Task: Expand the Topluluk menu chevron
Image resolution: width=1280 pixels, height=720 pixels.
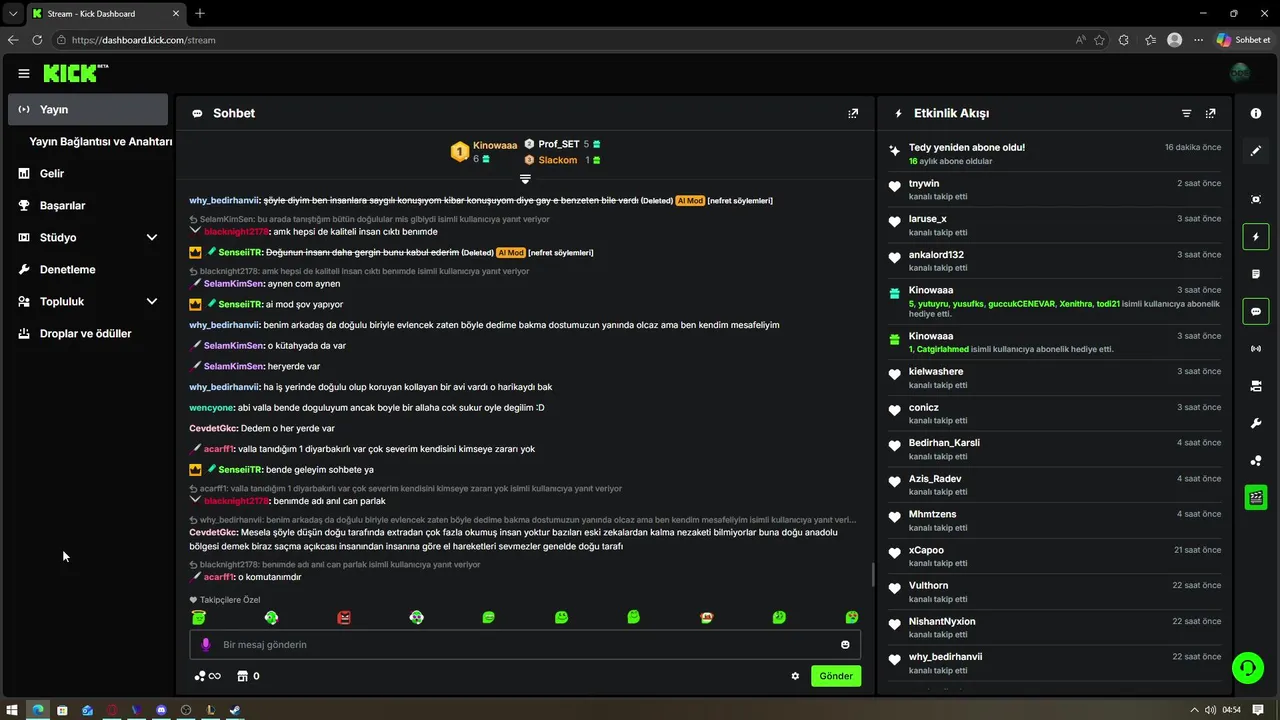Action: pos(152,301)
